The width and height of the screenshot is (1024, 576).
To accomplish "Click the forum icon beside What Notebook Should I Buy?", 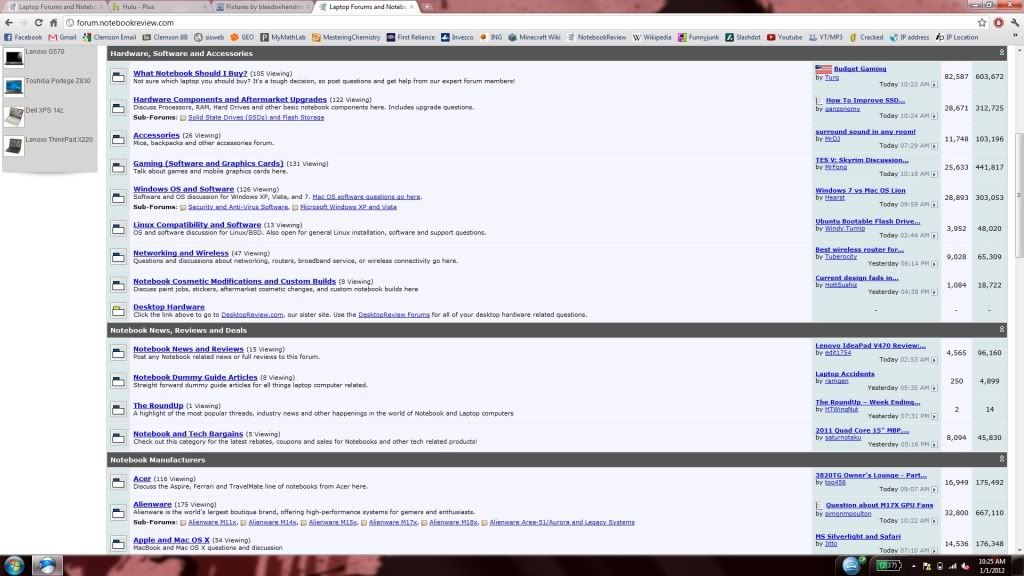I will point(118,77).
